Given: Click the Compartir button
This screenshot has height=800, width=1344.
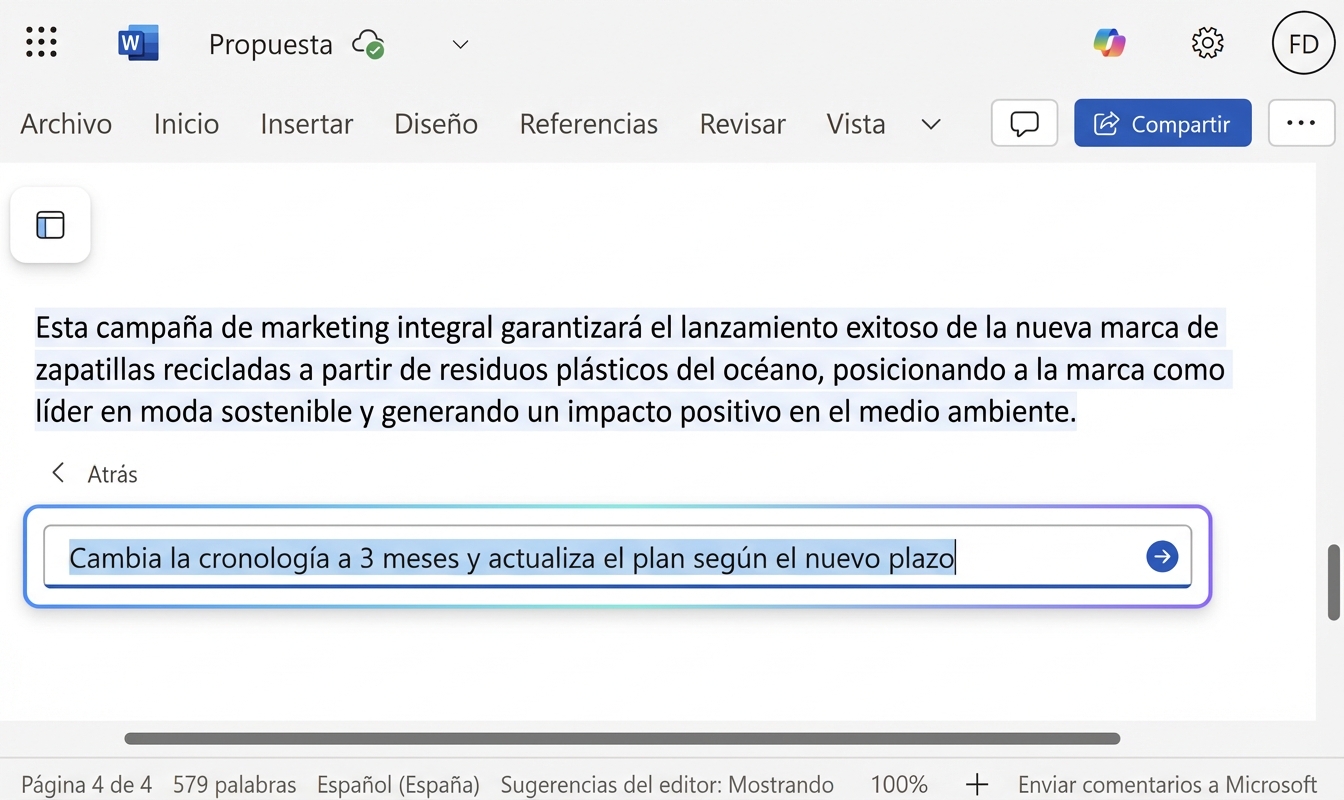Looking at the screenshot, I should [x=1162, y=123].
